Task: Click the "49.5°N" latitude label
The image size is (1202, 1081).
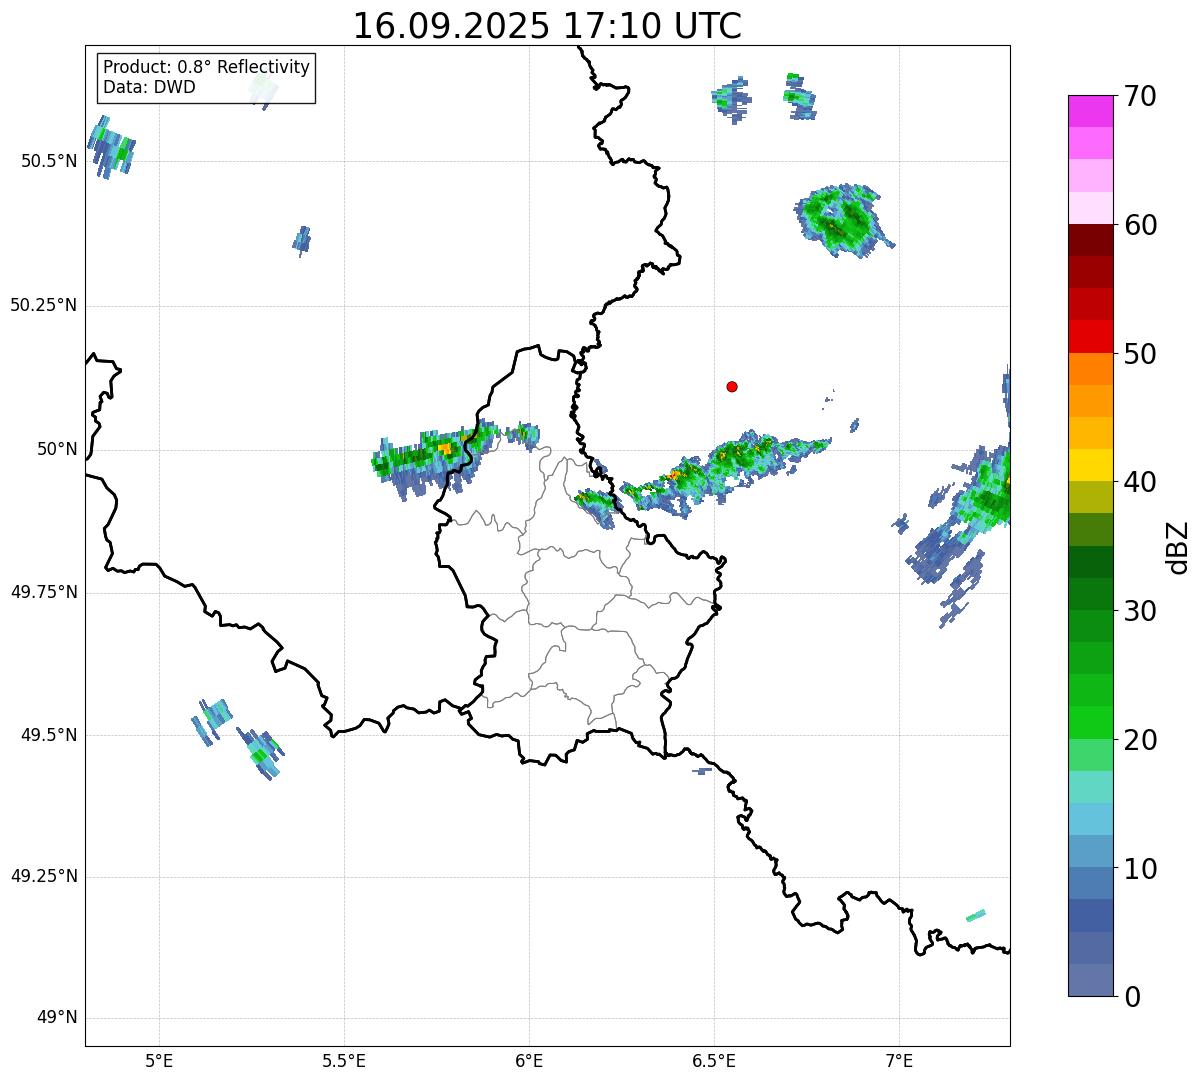Action: [48, 735]
